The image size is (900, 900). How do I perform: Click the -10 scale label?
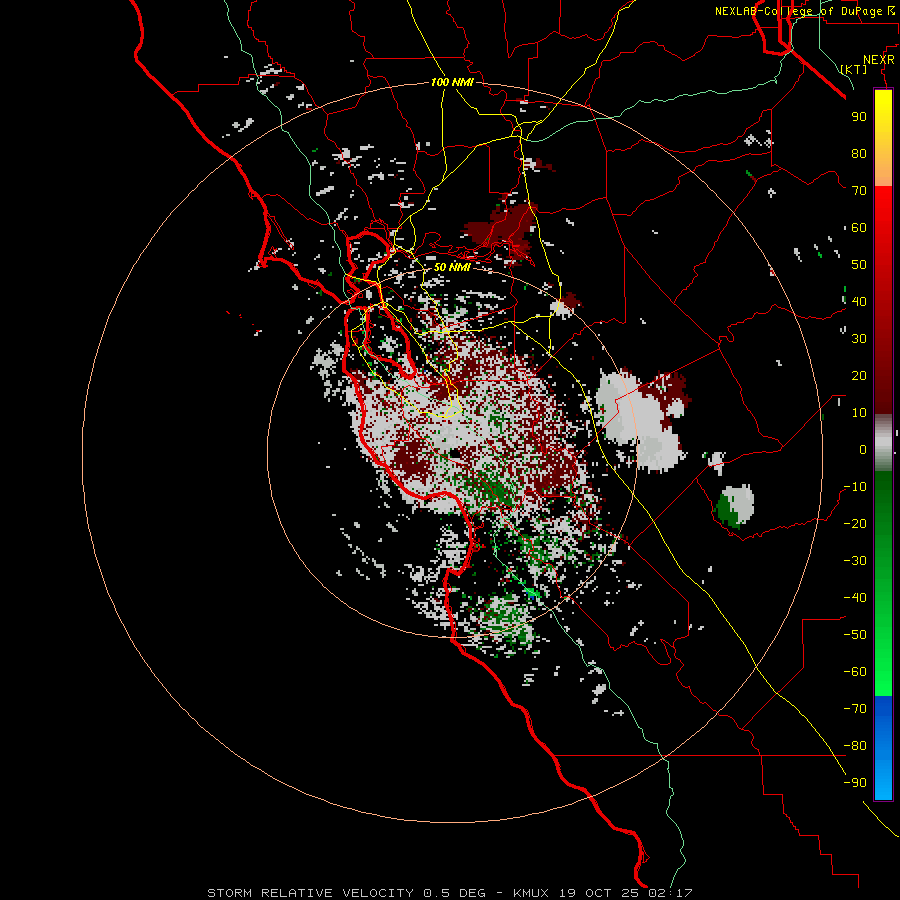coord(855,487)
